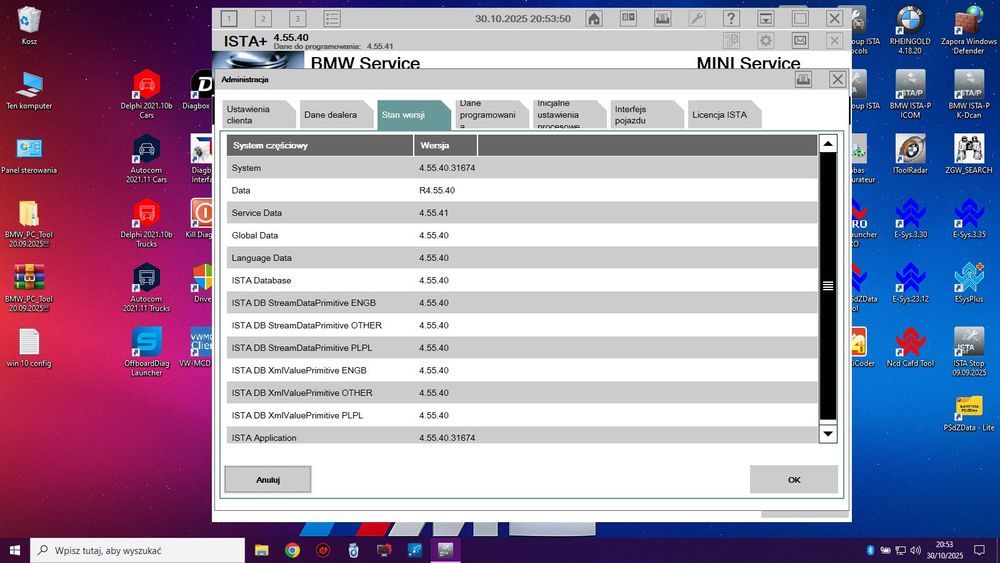Viewport: 1000px width, 563px height.
Task: Open notification center in system tray
Action: (x=979, y=550)
